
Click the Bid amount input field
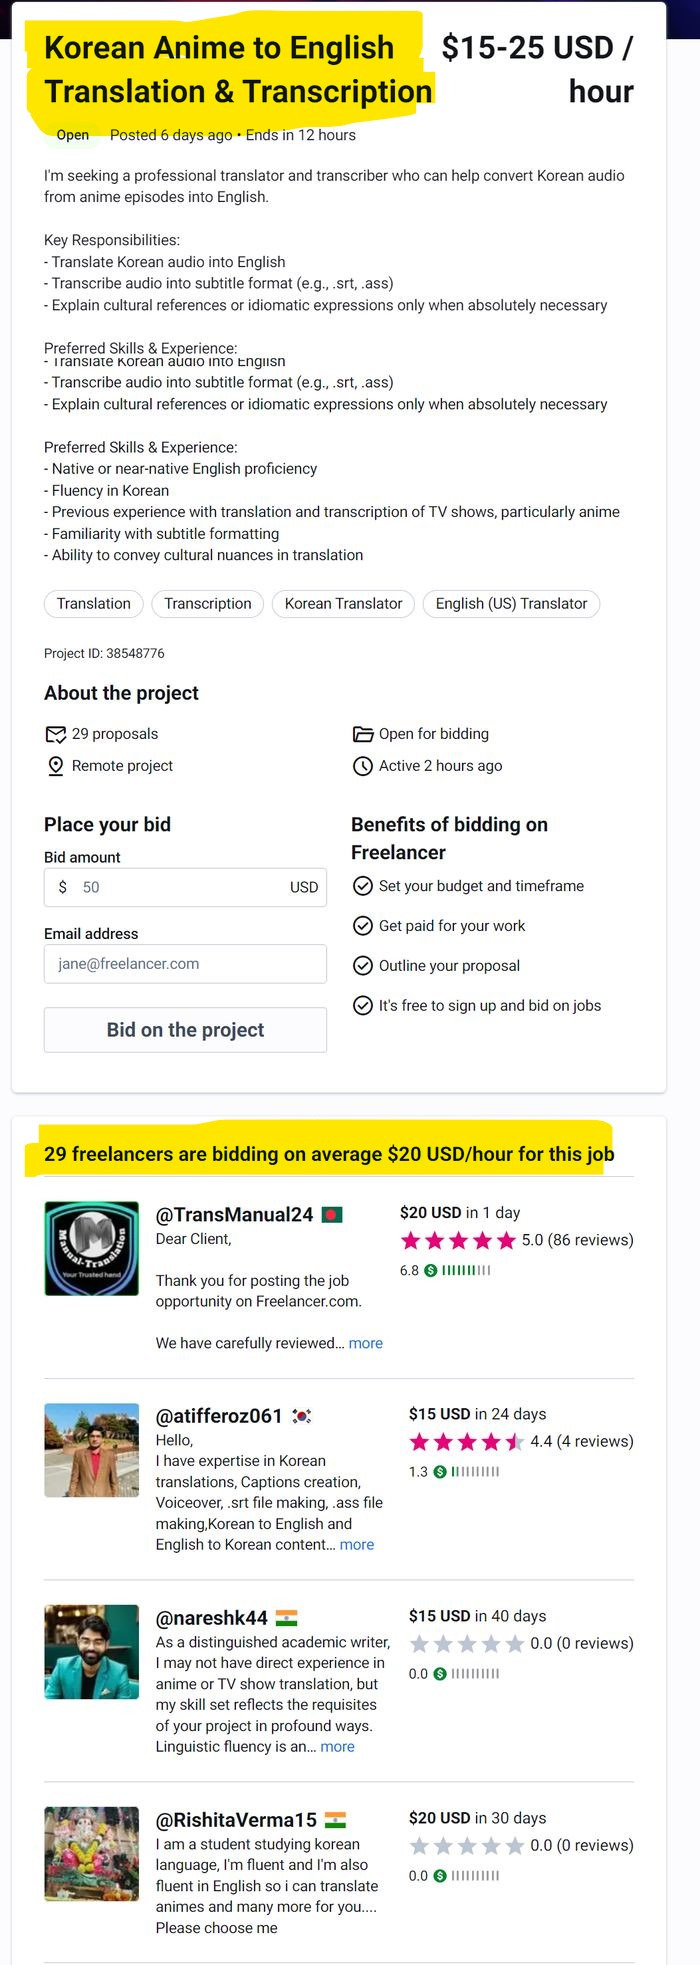coord(185,888)
